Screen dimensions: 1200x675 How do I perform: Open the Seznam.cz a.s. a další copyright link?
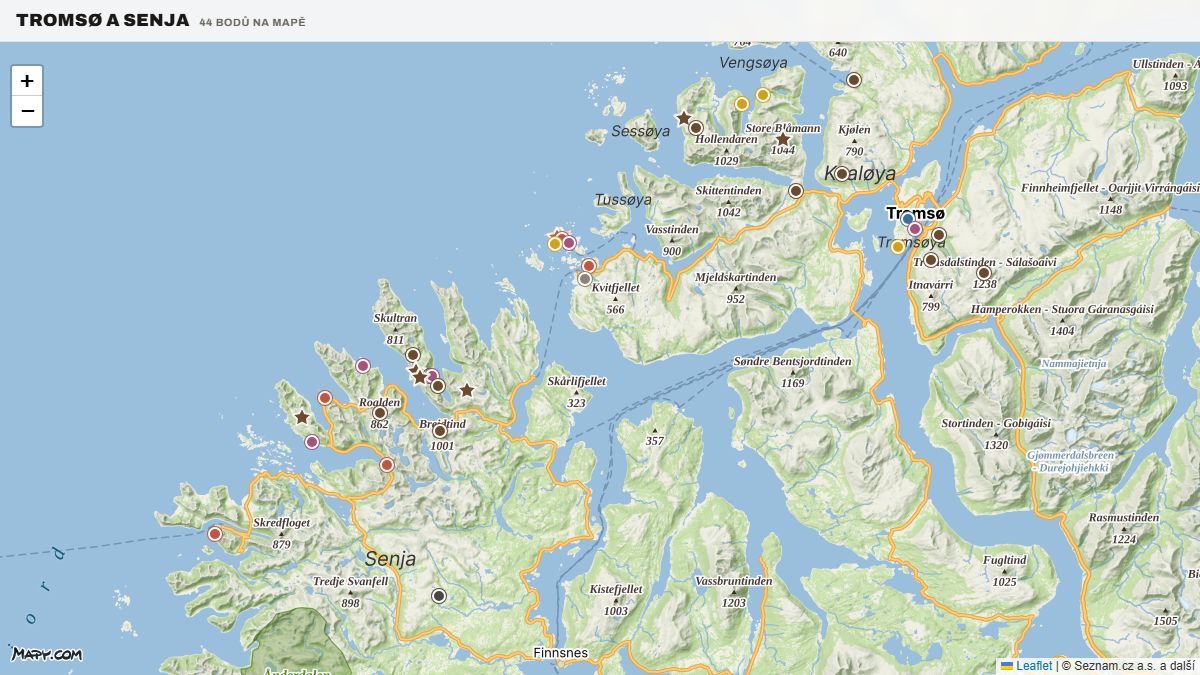(1134, 665)
